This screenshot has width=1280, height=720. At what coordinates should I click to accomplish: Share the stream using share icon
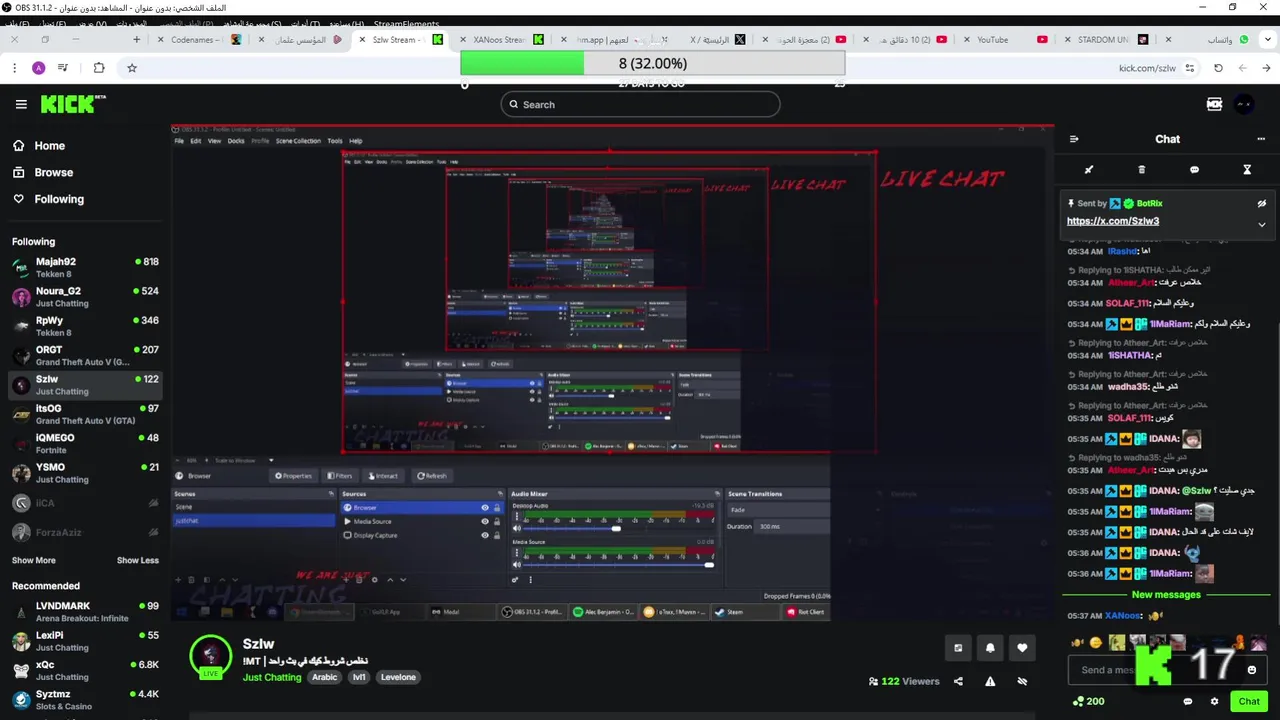(x=958, y=681)
